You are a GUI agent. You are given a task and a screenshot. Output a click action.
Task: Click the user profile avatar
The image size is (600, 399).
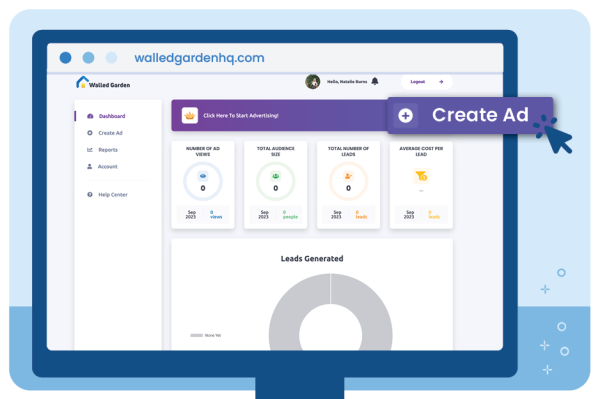pos(313,81)
